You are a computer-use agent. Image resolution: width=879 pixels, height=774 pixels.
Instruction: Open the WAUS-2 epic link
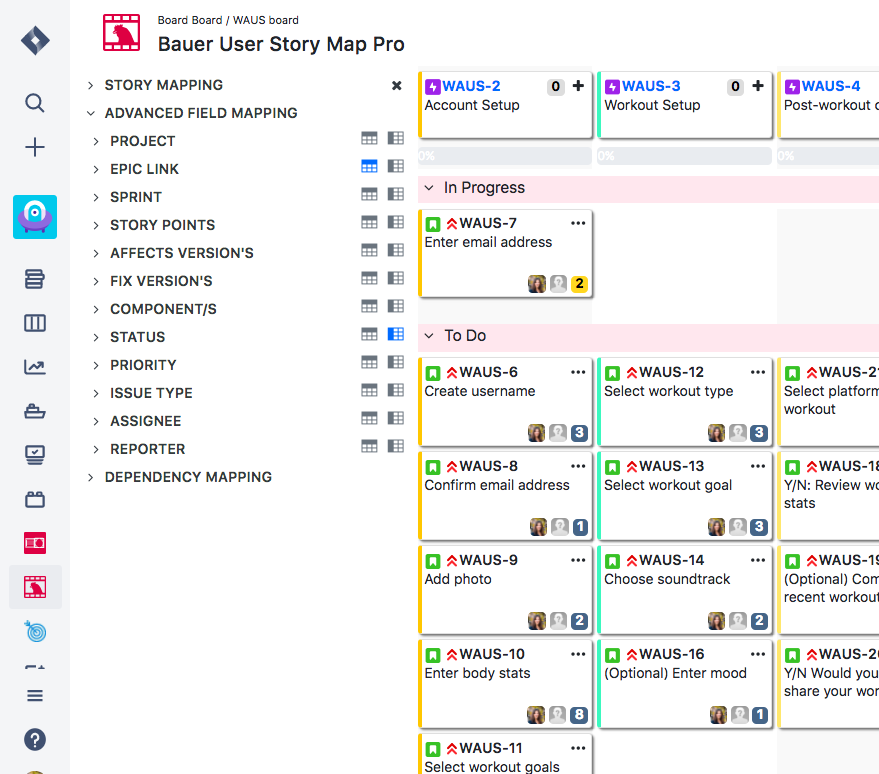click(x=471, y=86)
